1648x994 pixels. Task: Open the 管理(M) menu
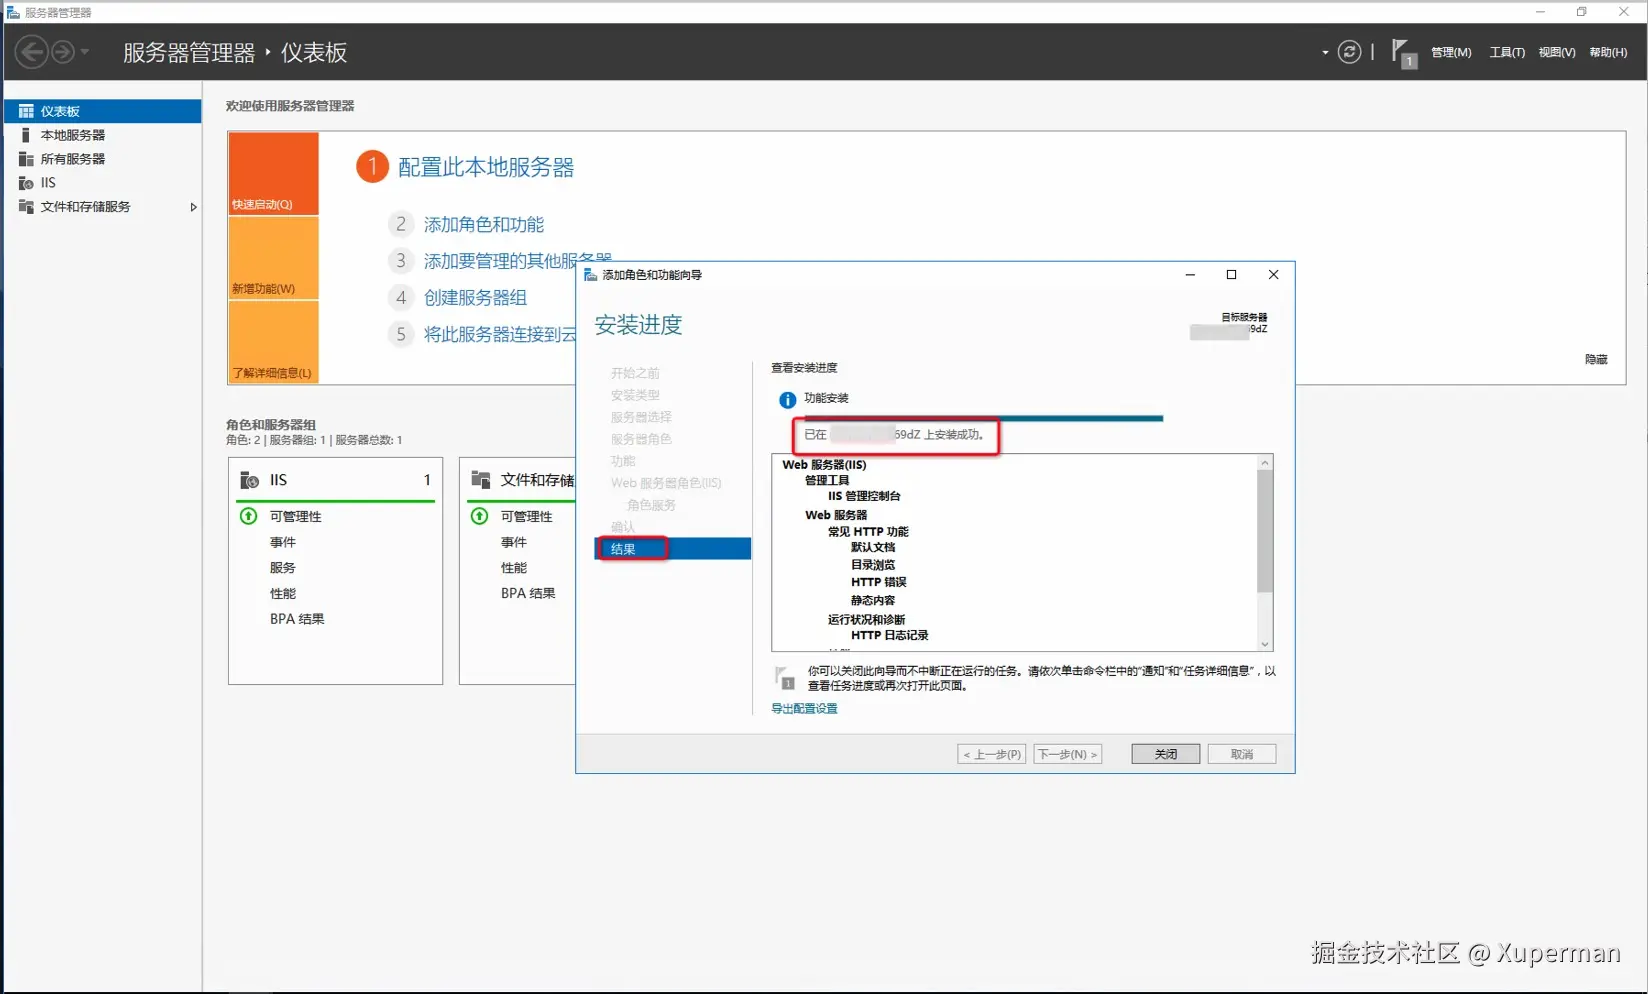(x=1451, y=53)
